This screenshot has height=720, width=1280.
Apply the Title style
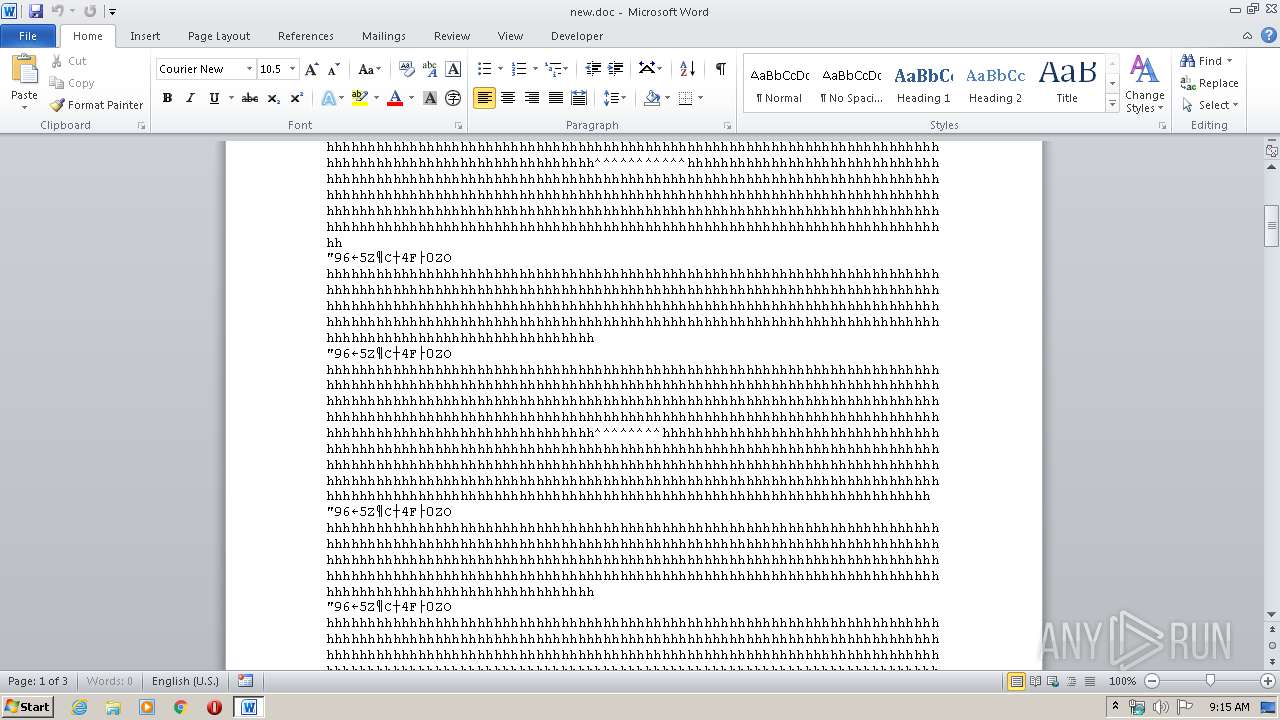pos(1067,83)
